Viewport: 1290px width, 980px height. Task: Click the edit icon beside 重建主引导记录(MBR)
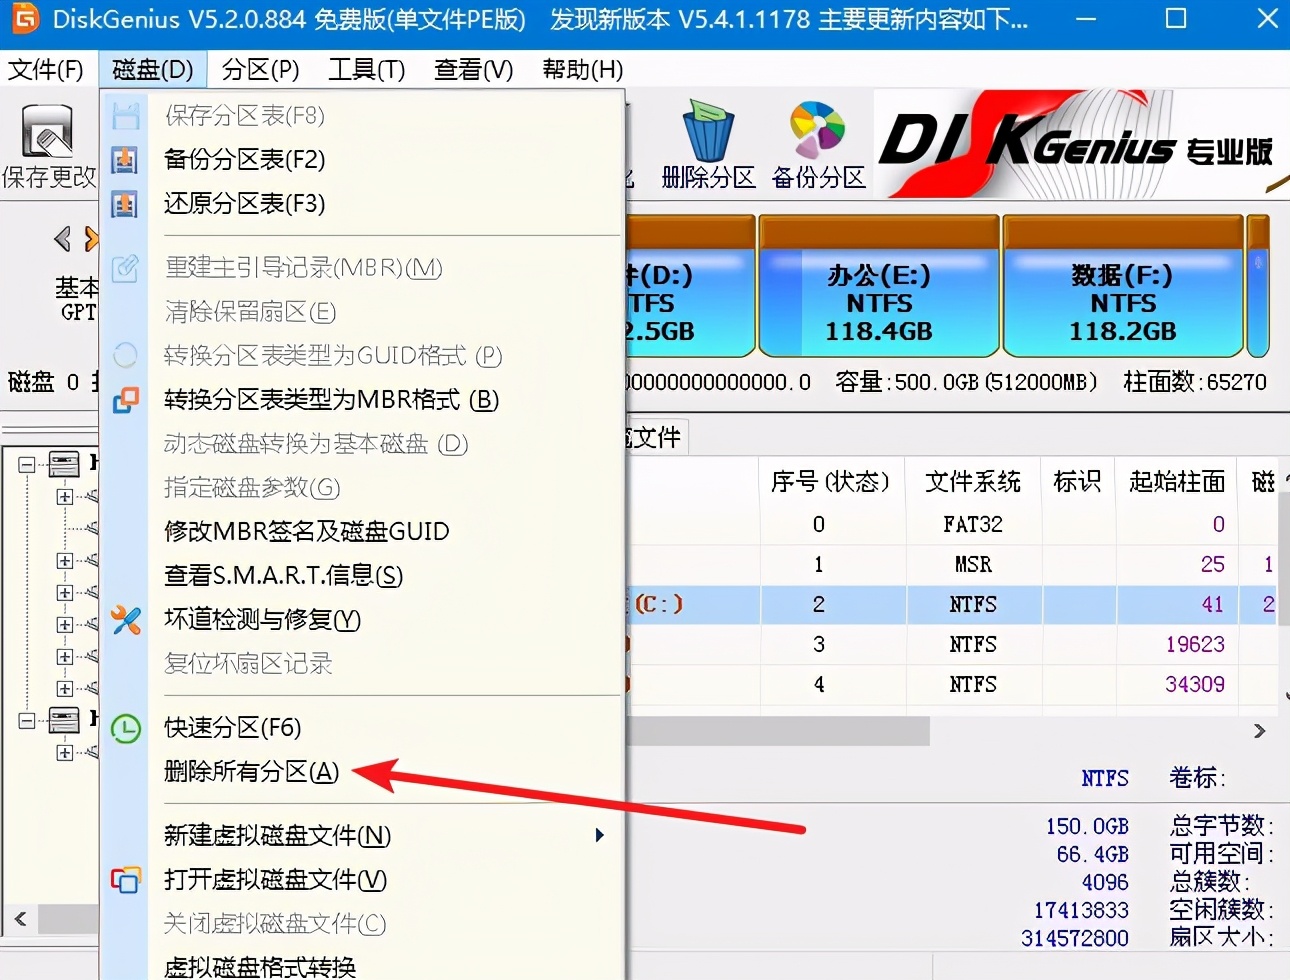coord(126,267)
